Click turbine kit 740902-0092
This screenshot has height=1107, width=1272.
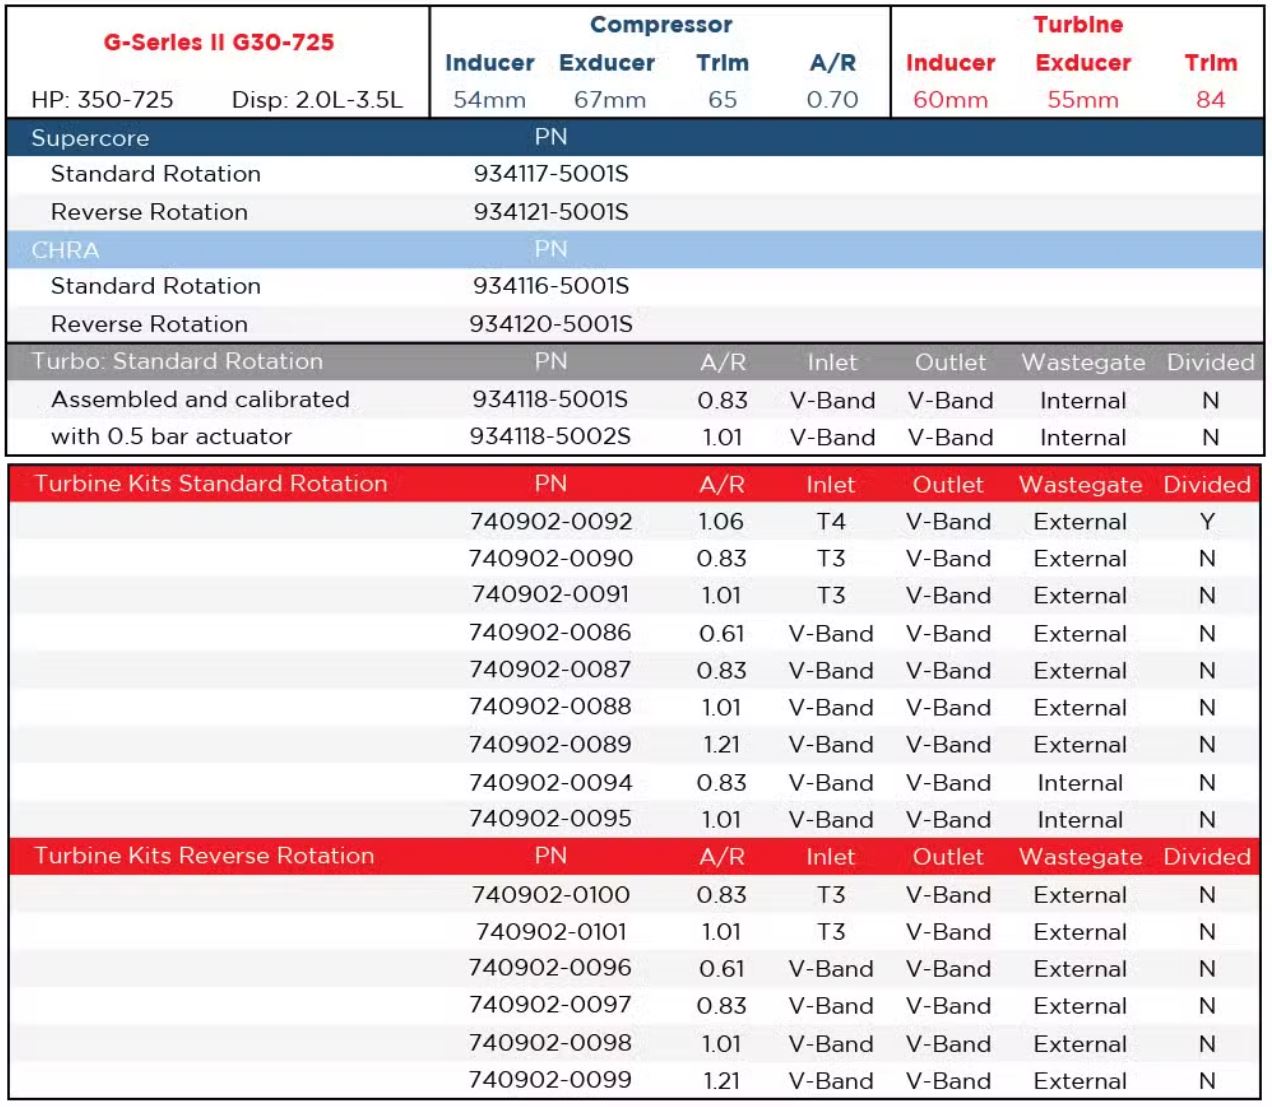pyautogui.click(x=551, y=522)
